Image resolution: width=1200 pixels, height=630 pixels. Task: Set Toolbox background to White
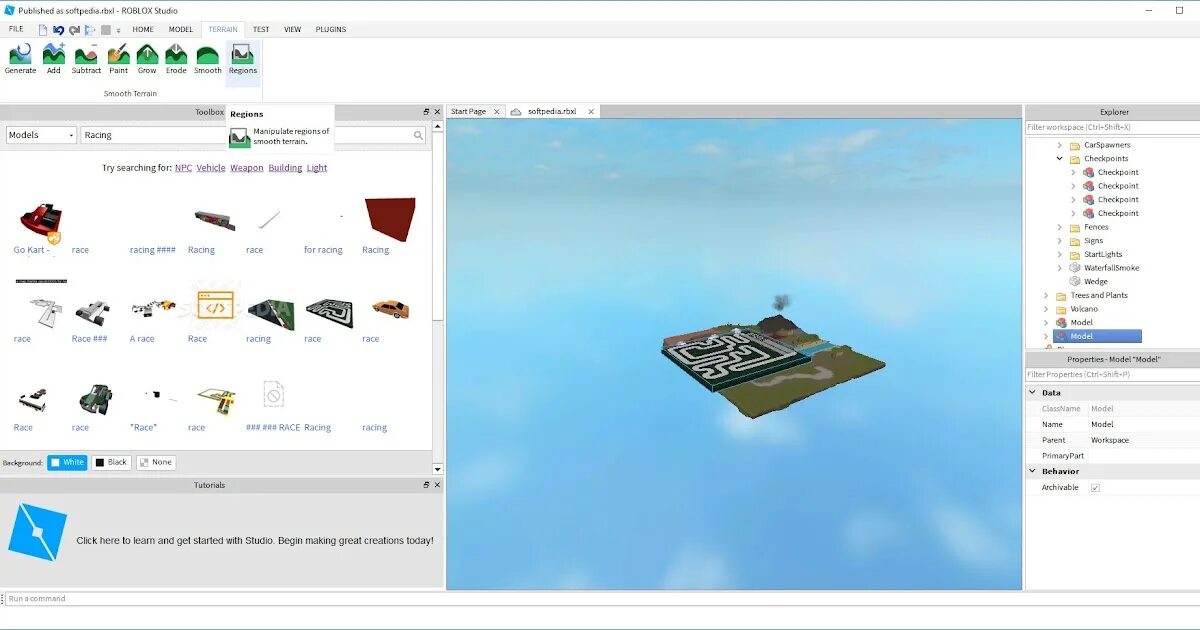coord(67,463)
